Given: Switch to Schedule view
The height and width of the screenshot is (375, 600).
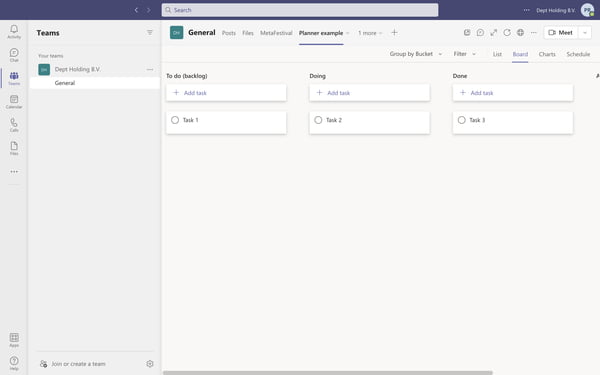Looking at the screenshot, I should pyautogui.click(x=578, y=54).
